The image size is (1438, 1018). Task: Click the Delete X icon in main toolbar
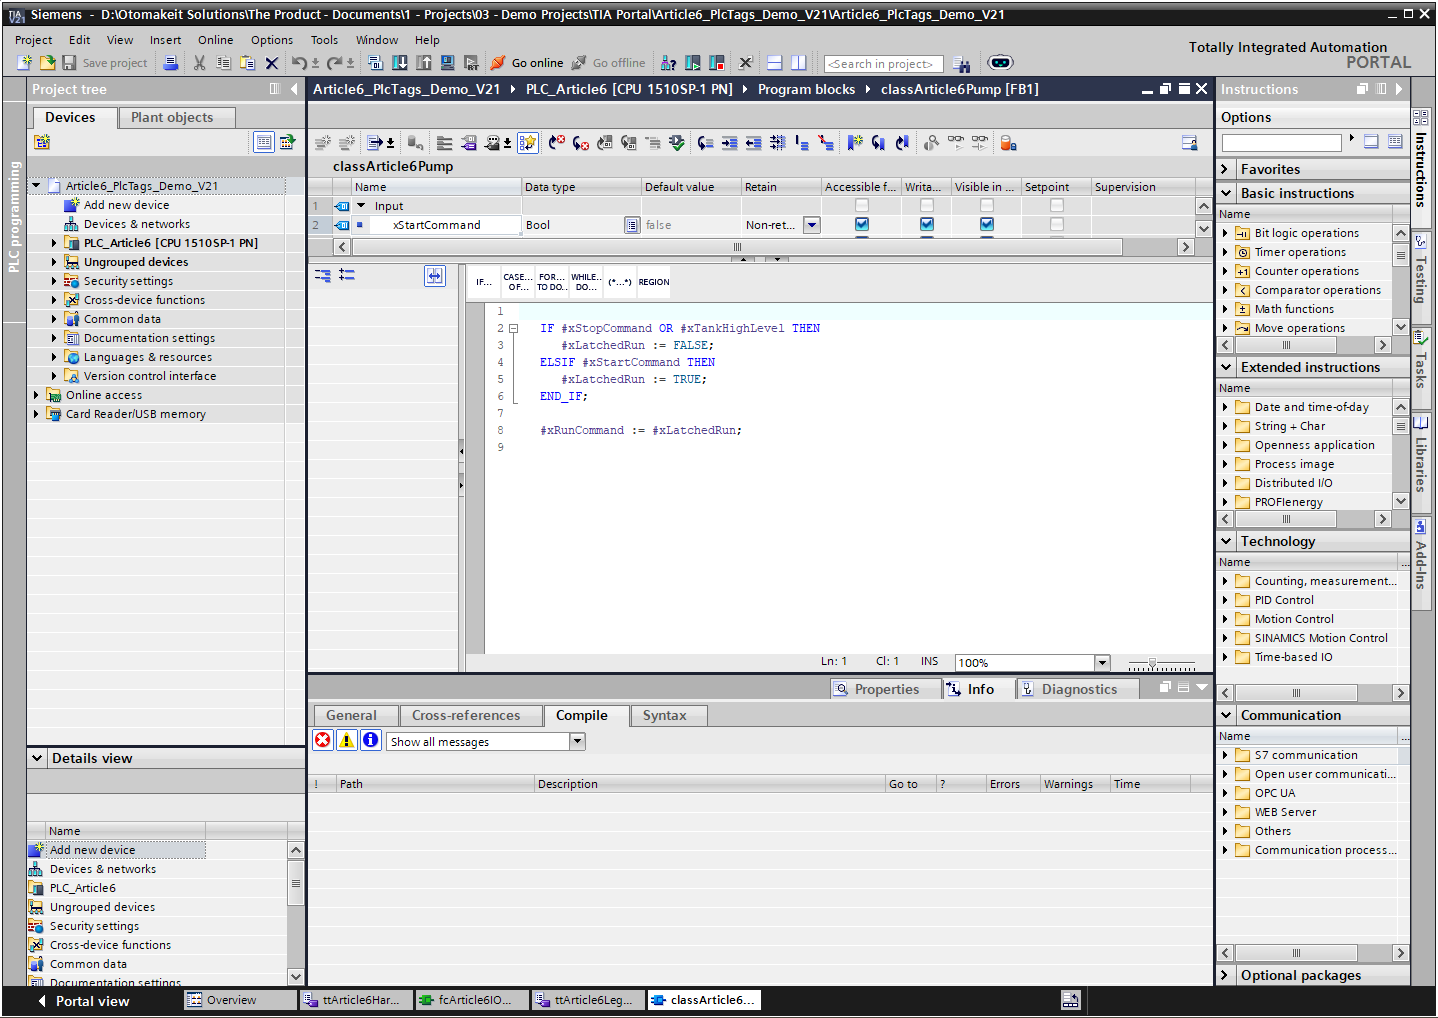[271, 63]
